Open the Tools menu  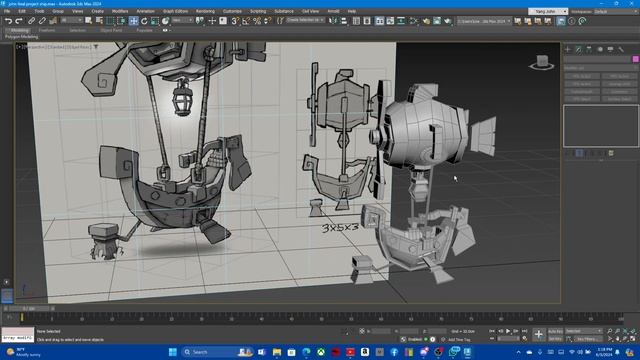tap(39, 11)
